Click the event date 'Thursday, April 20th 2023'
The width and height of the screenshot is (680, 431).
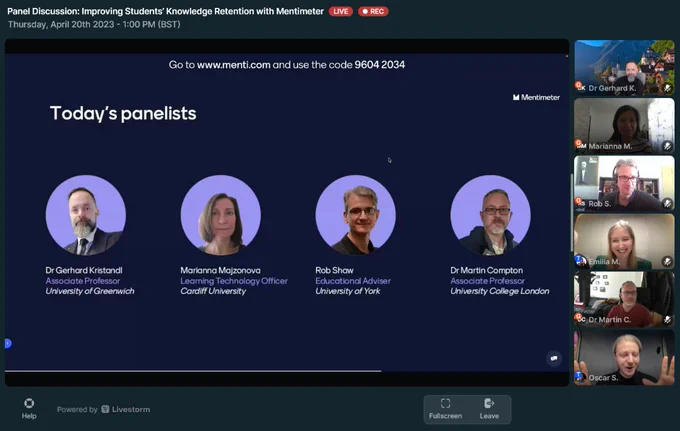point(61,24)
